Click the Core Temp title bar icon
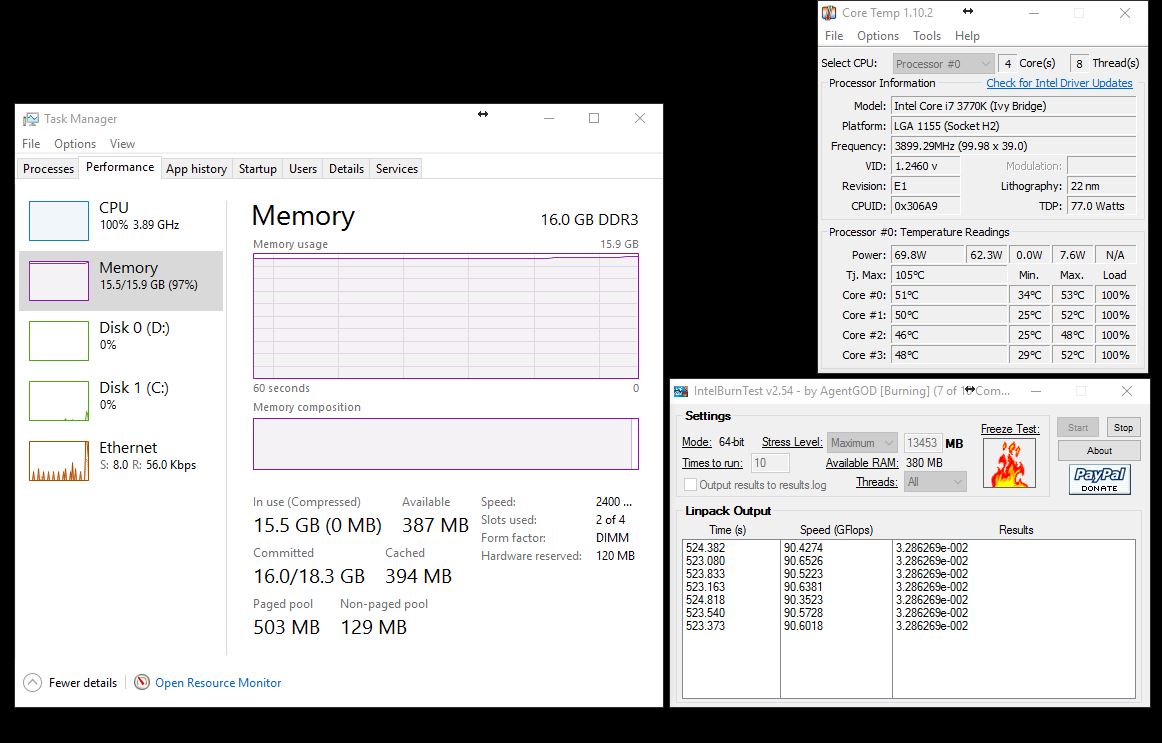Image resolution: width=1162 pixels, height=743 pixels. click(829, 13)
